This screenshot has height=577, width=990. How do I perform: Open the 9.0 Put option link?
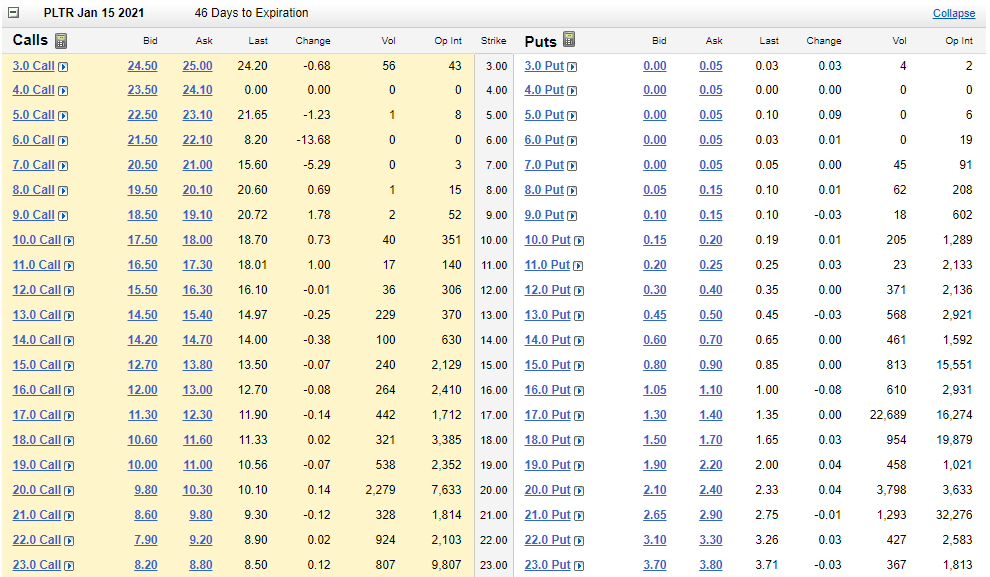click(544, 215)
